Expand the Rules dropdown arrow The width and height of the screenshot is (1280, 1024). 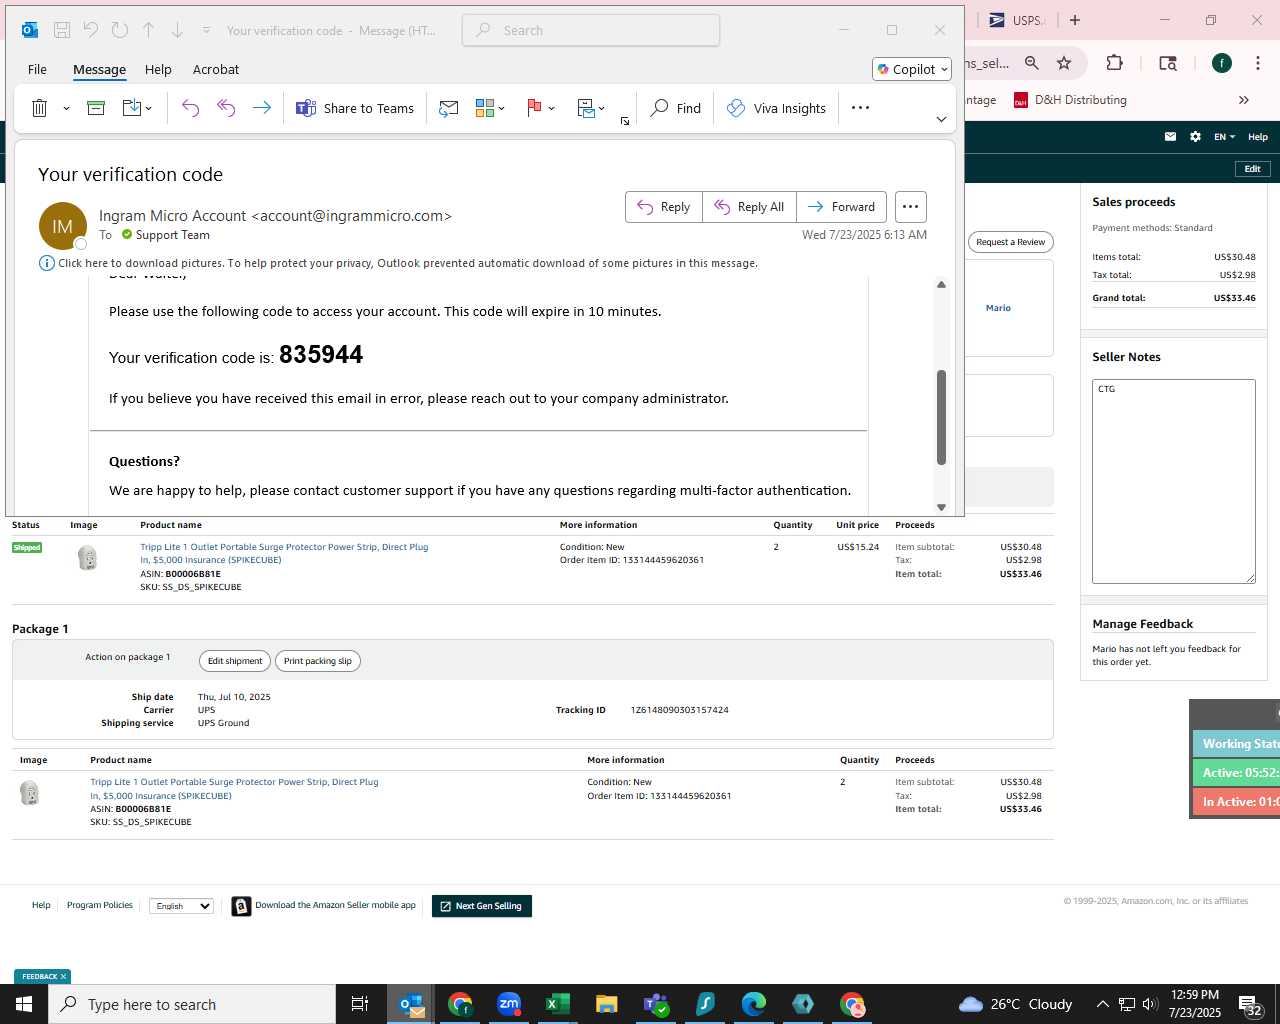(x=602, y=108)
